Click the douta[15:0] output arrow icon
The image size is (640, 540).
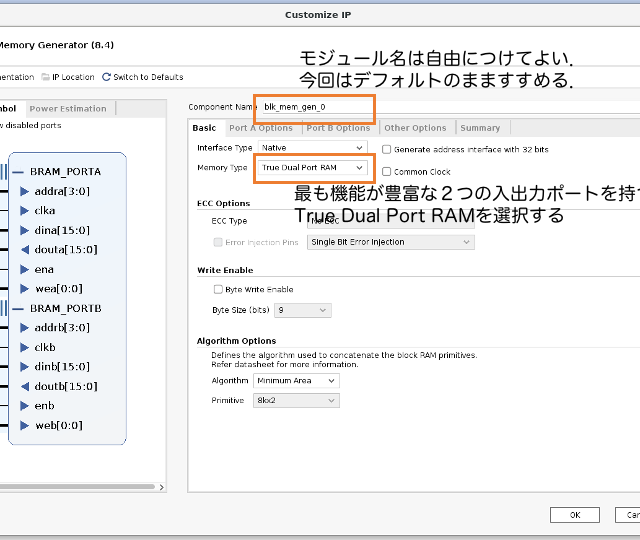pos(24,249)
